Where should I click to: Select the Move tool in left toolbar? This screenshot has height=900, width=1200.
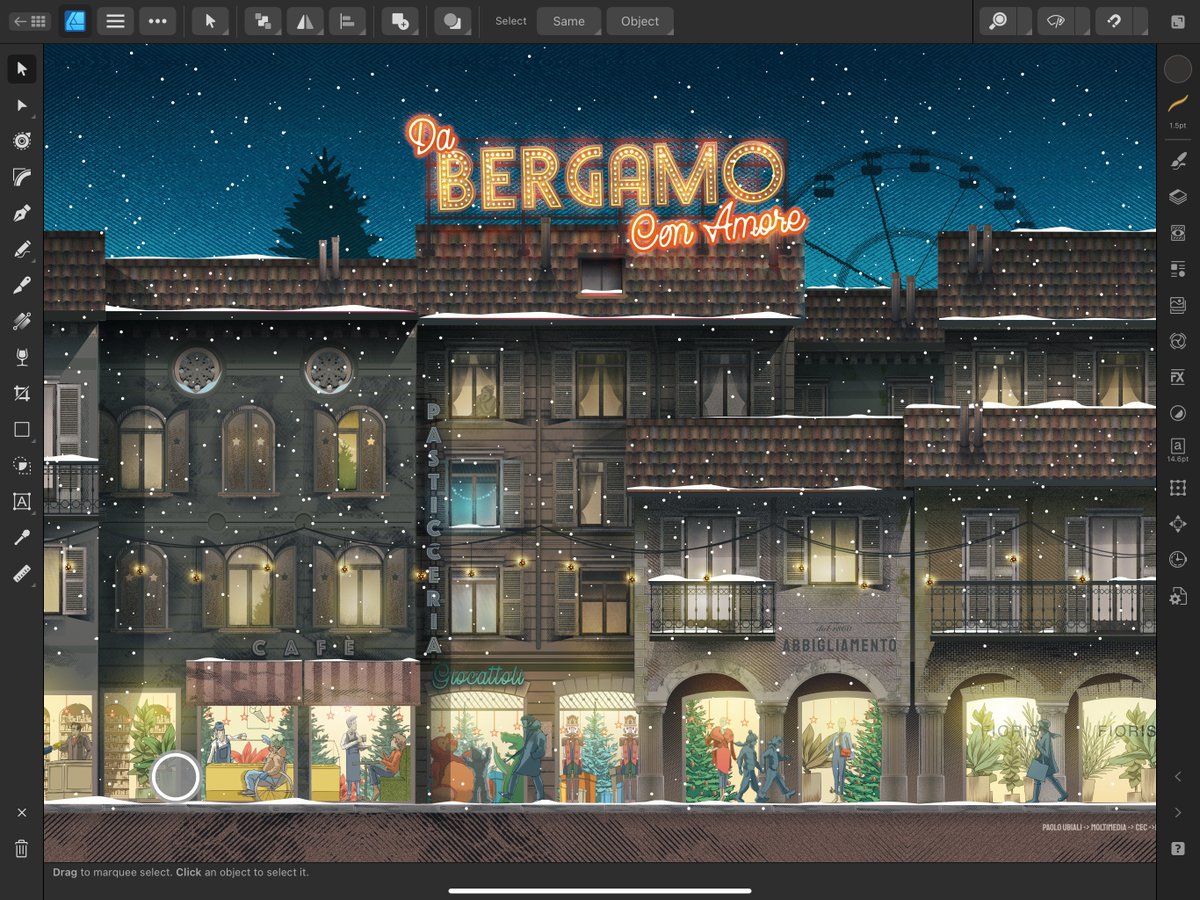pos(21,69)
